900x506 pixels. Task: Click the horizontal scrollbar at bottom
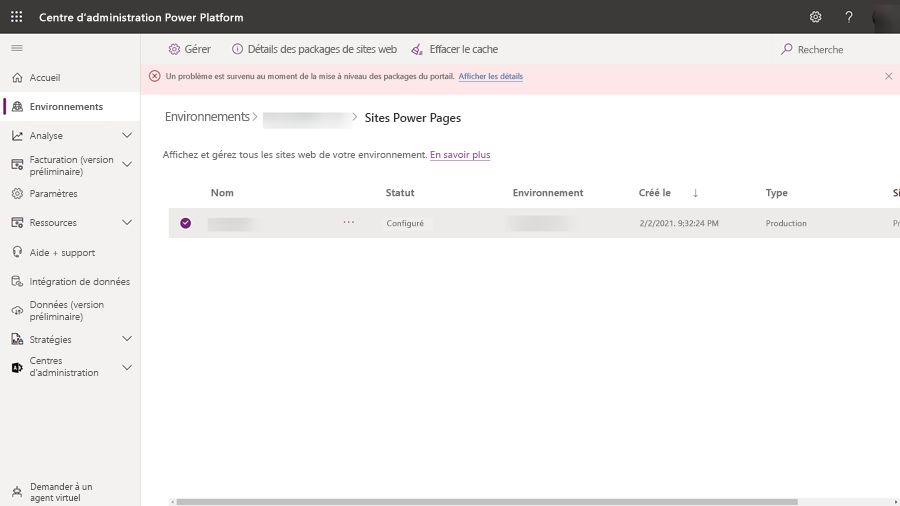(487, 502)
